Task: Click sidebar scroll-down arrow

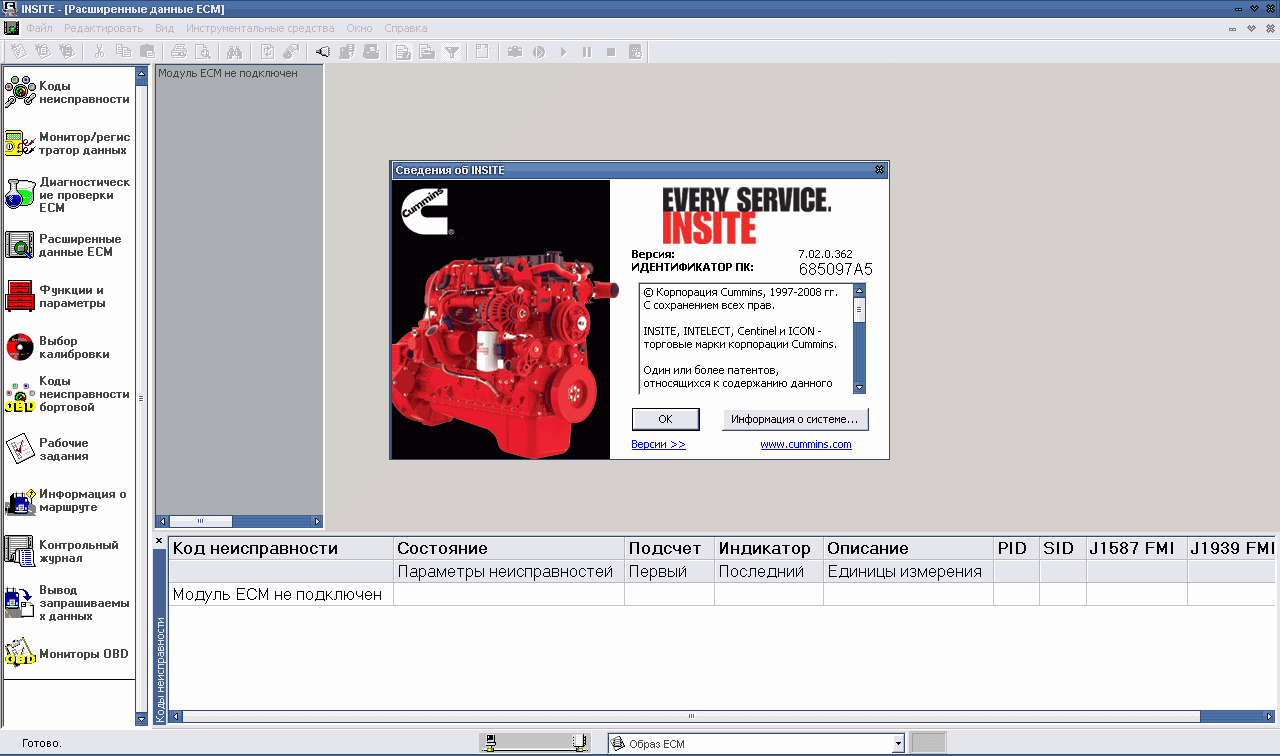Action: click(x=141, y=719)
